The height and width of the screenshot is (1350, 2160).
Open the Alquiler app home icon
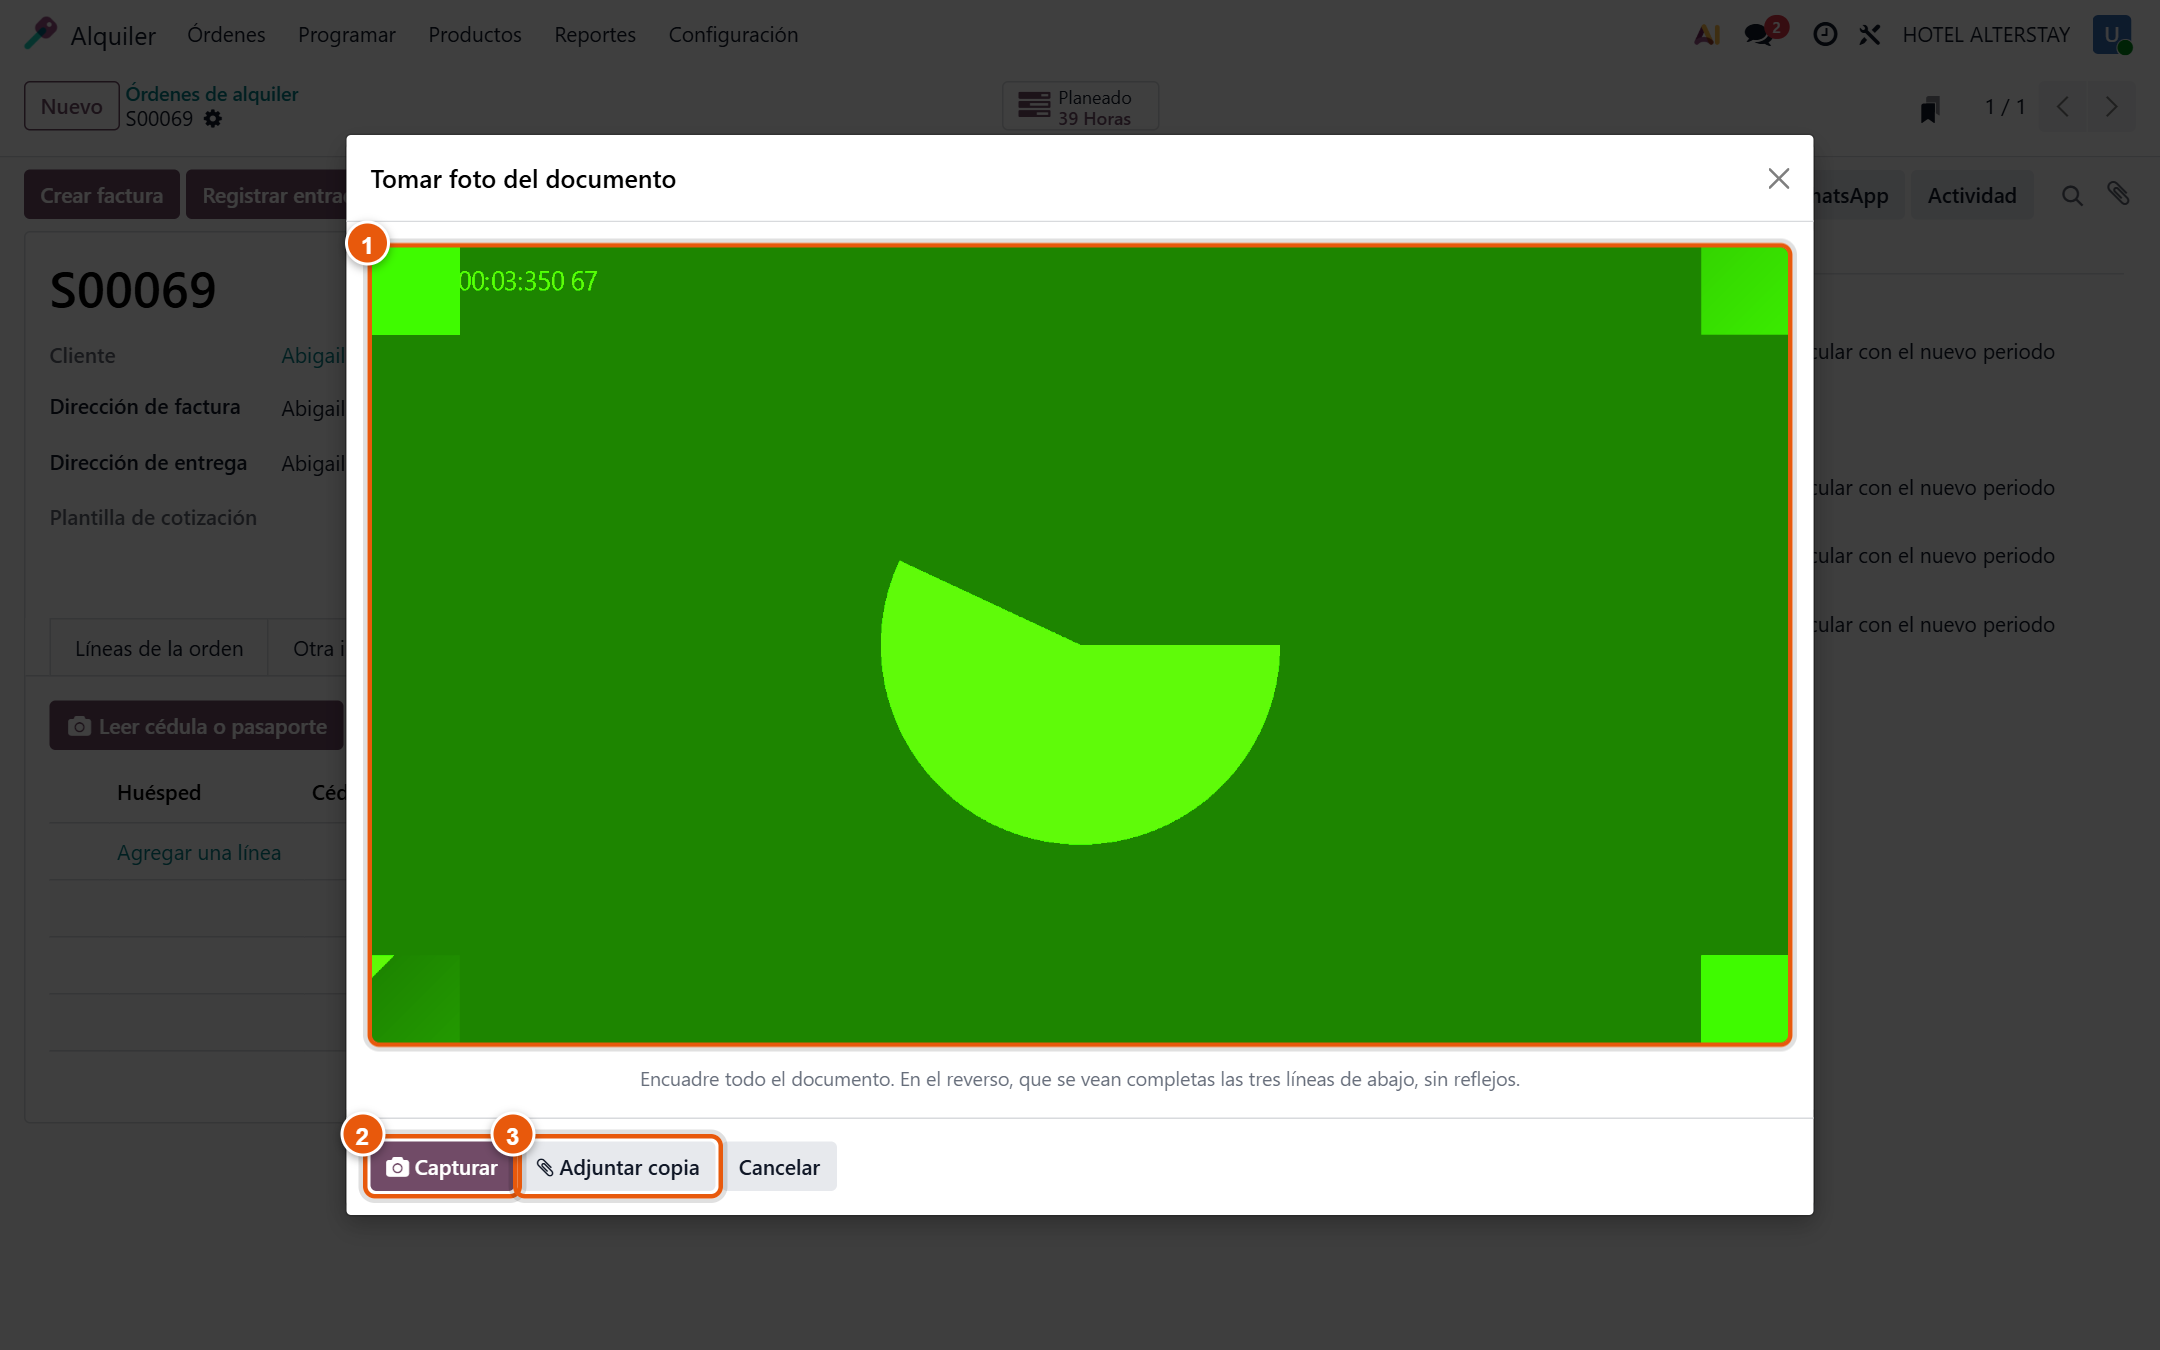click(40, 34)
